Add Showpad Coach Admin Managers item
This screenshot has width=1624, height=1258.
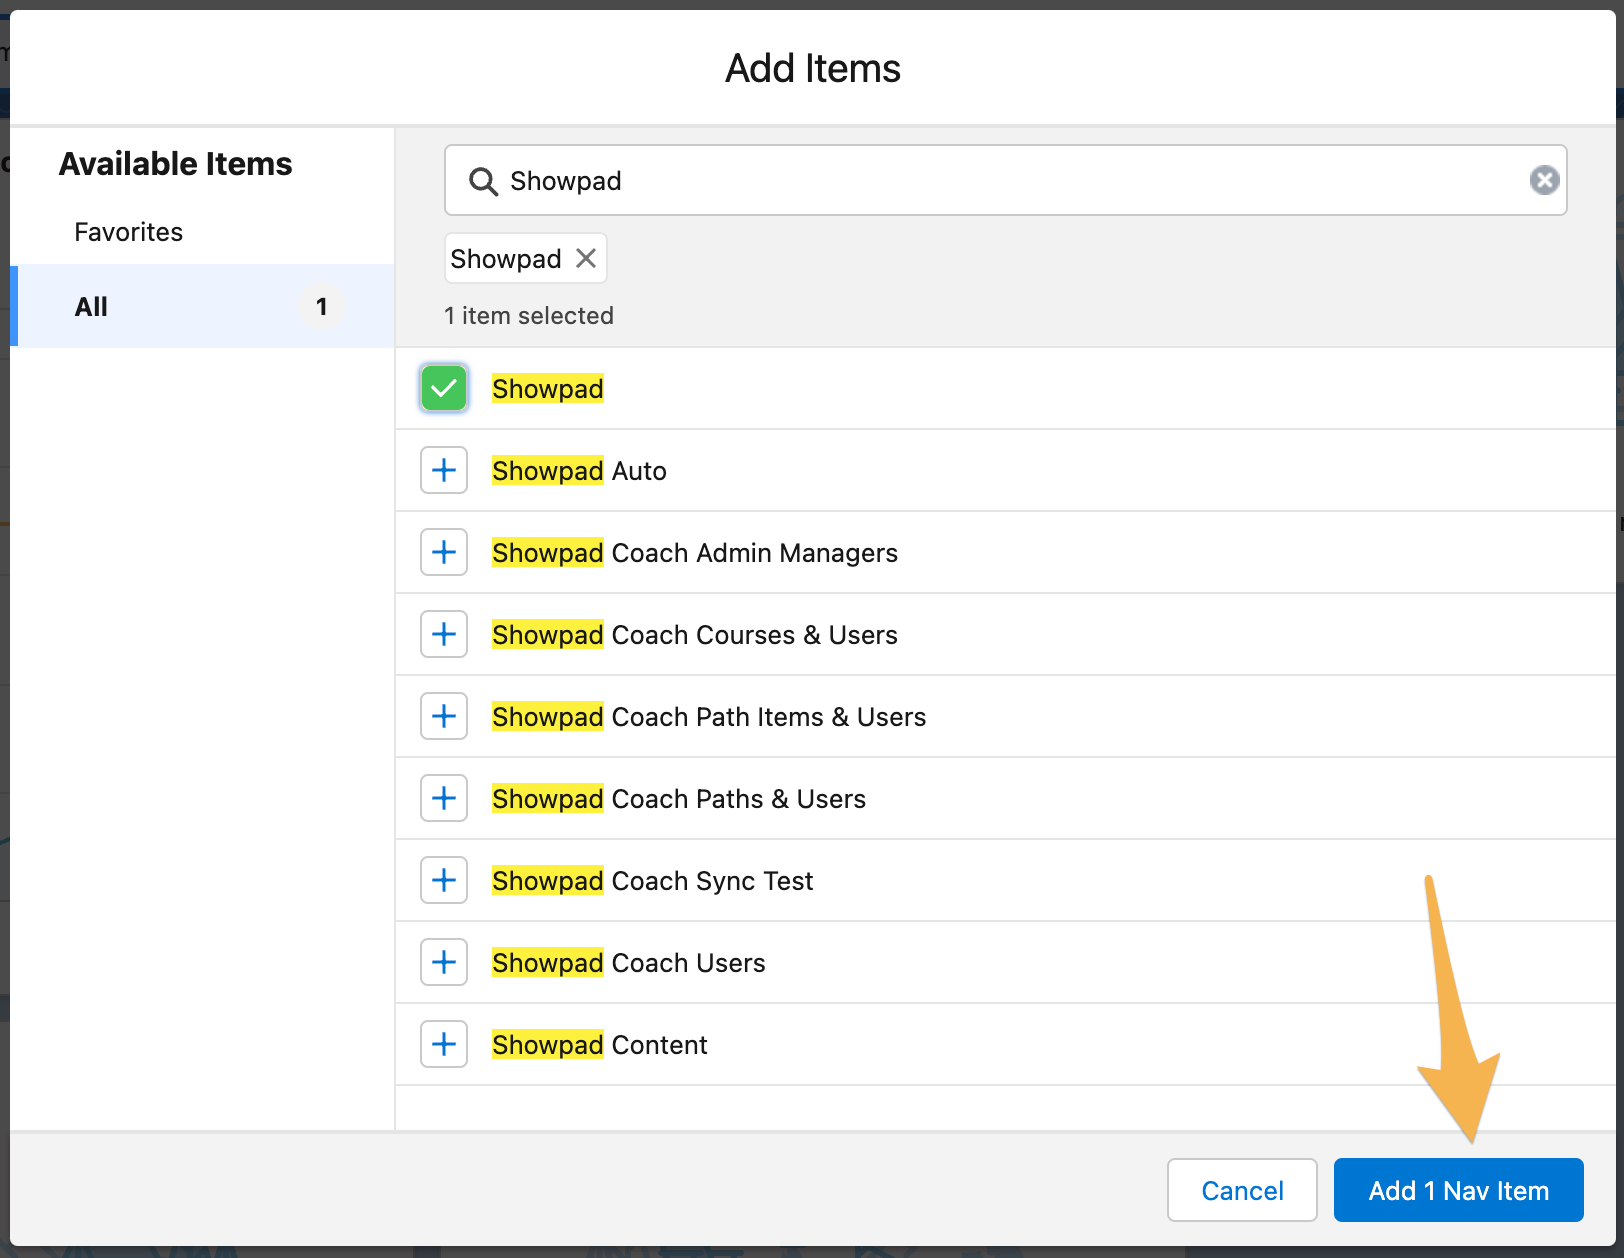click(443, 552)
